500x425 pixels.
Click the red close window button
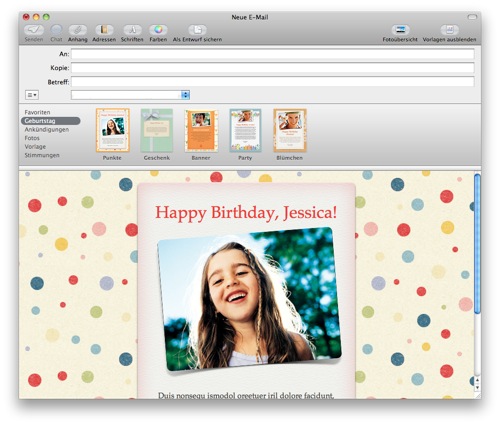[x=26, y=17]
